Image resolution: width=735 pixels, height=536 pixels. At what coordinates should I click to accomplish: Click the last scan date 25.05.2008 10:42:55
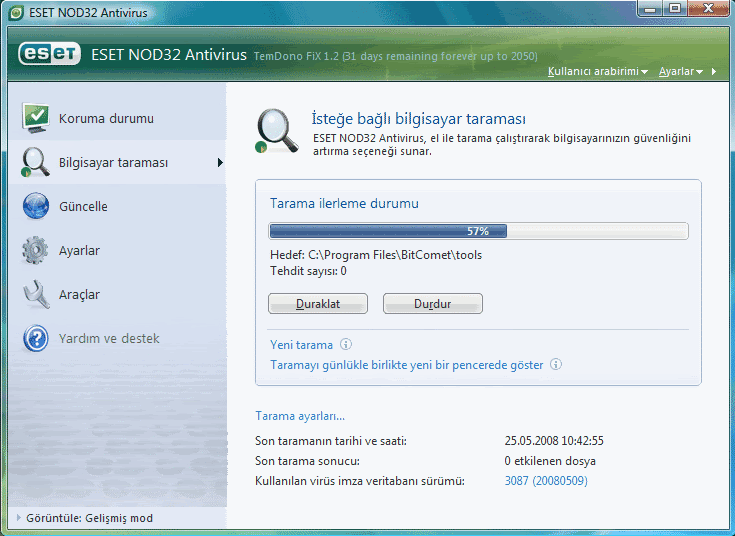click(554, 441)
